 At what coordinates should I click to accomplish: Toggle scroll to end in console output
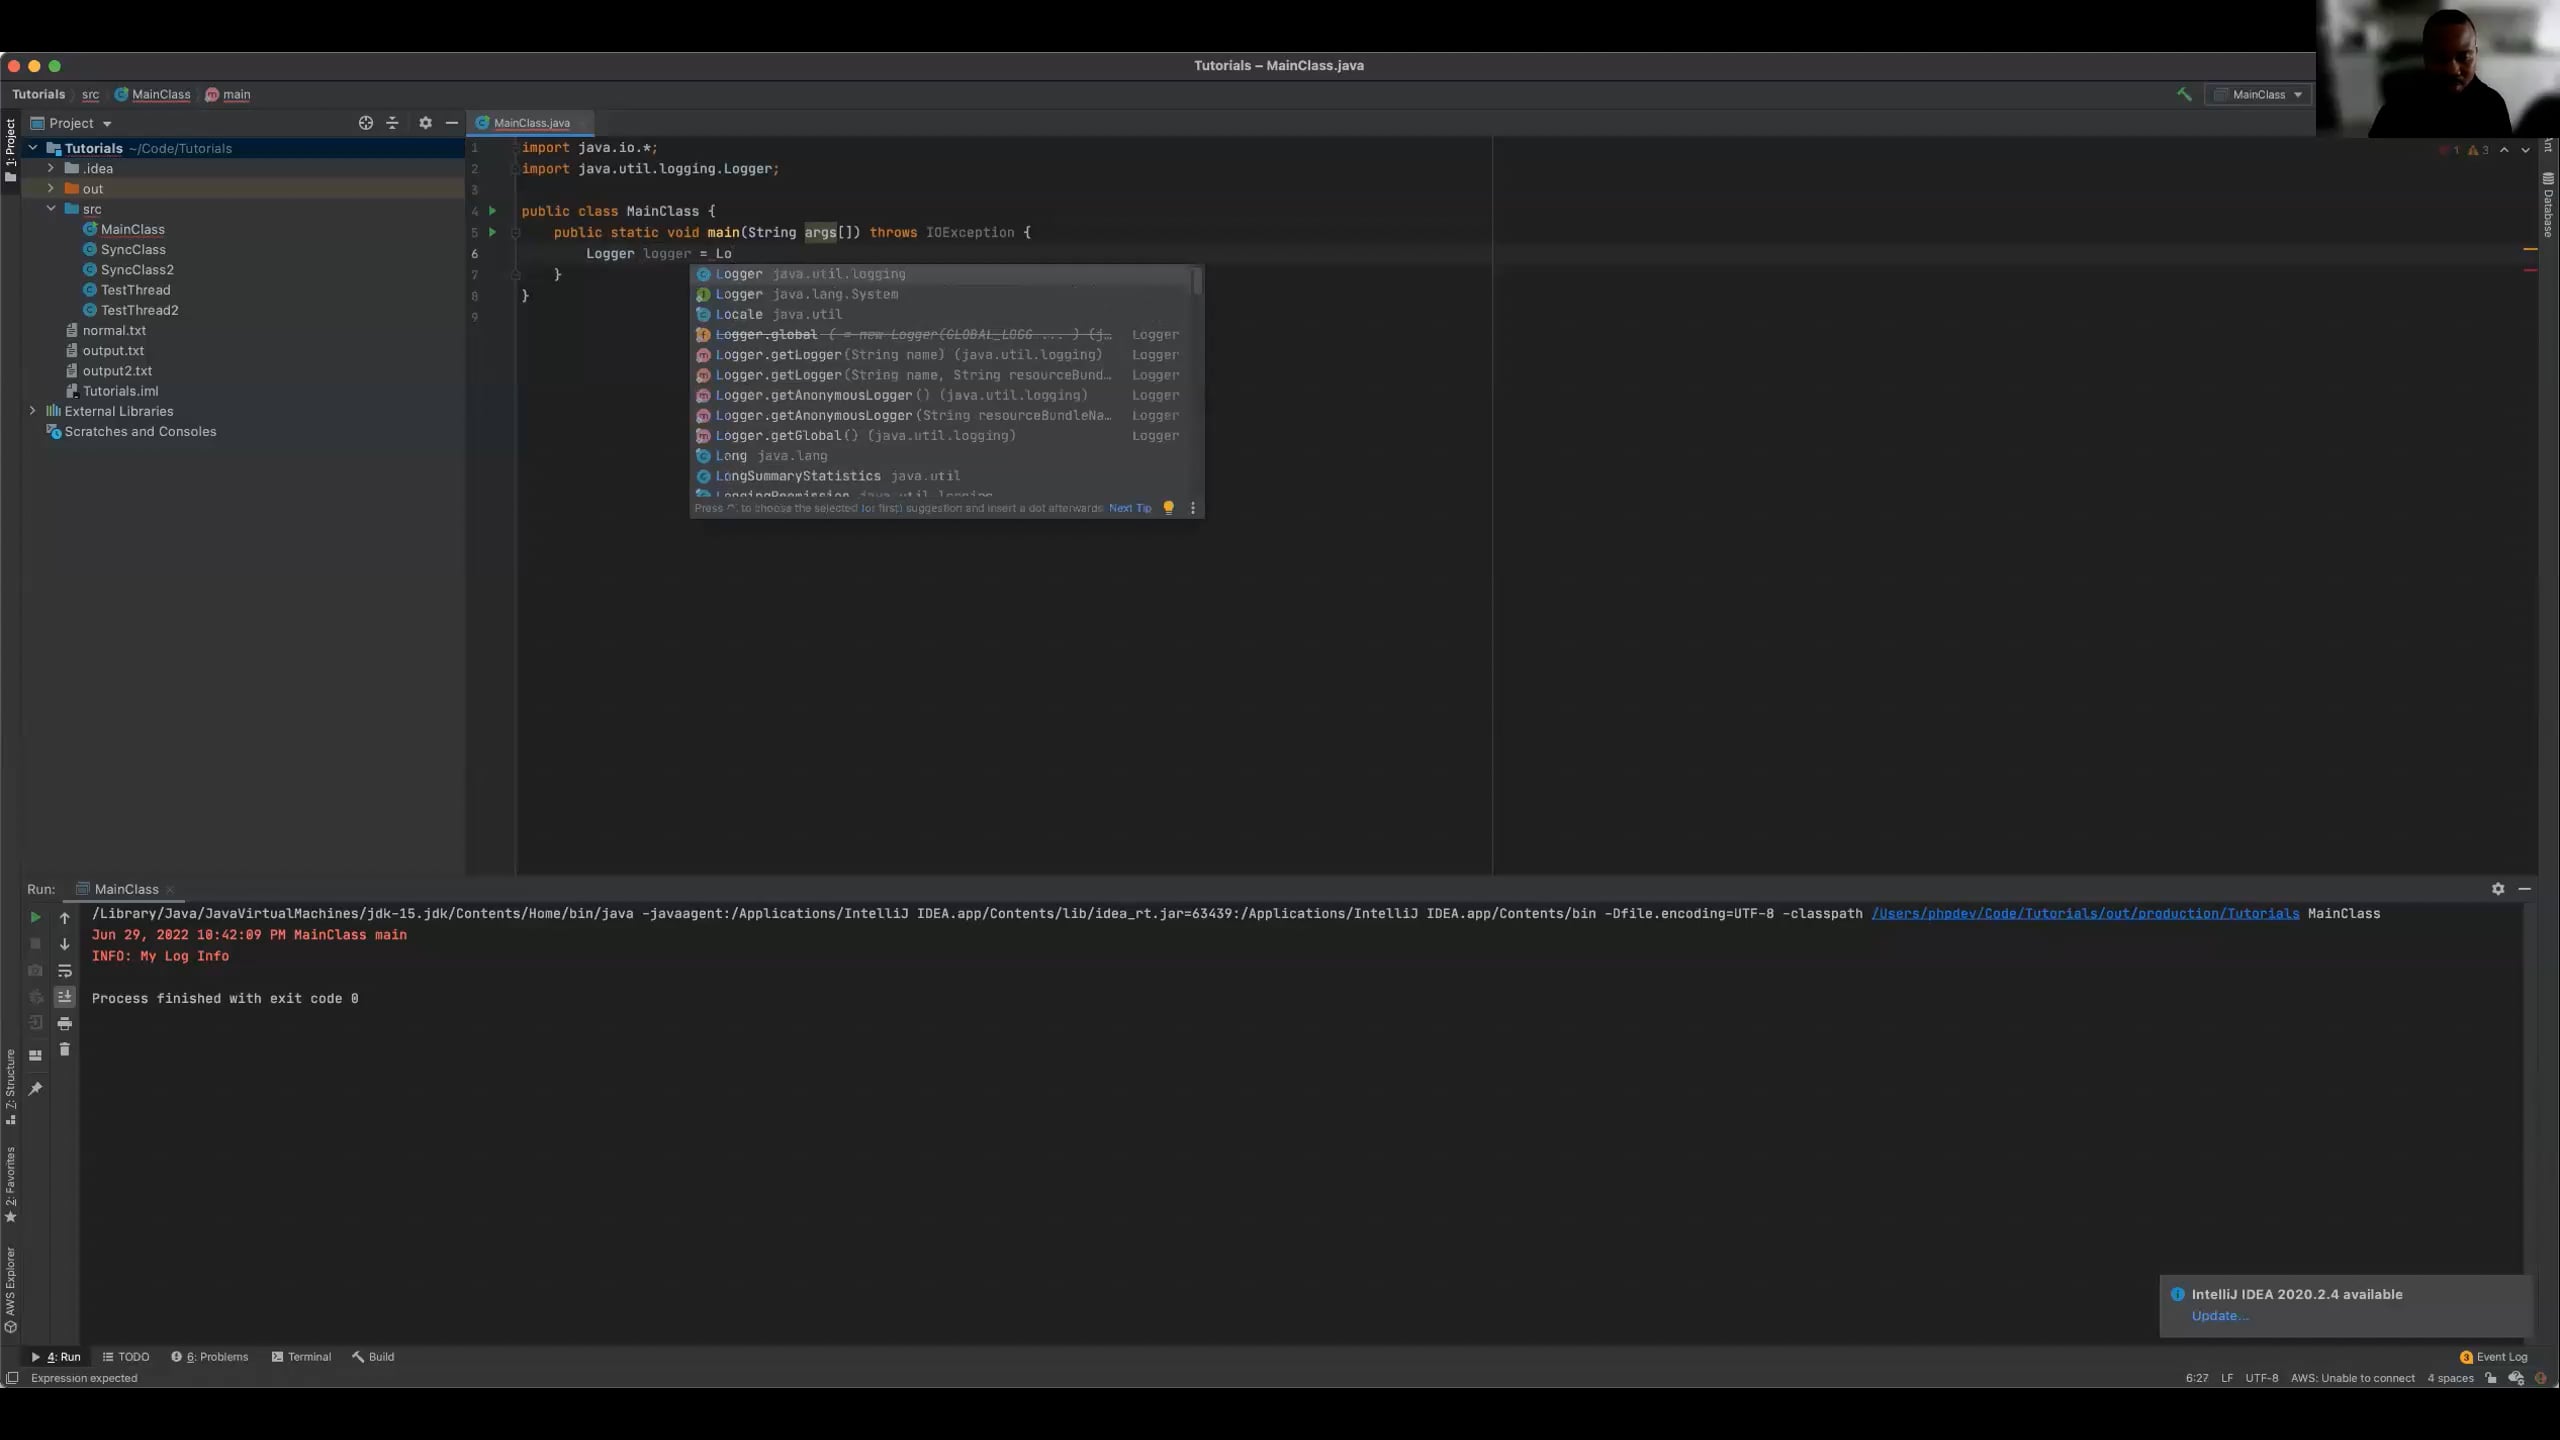pyautogui.click(x=65, y=996)
